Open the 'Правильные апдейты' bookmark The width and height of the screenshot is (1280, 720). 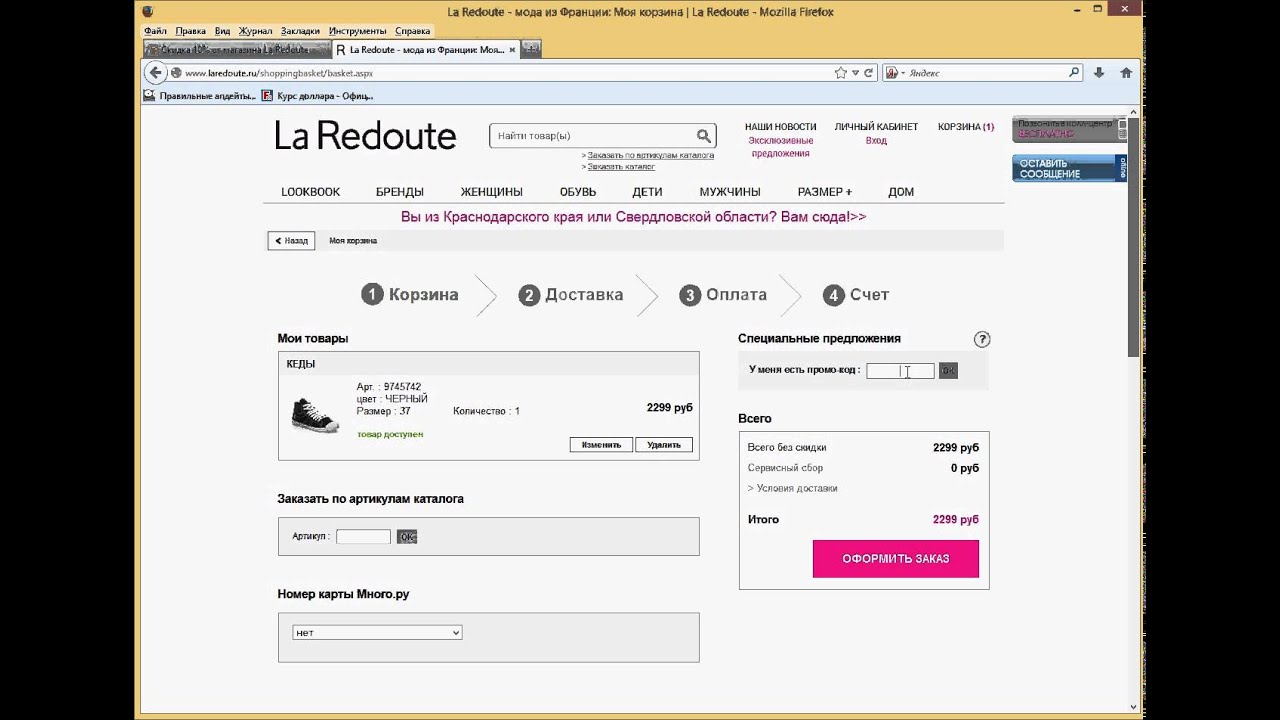(x=200, y=96)
